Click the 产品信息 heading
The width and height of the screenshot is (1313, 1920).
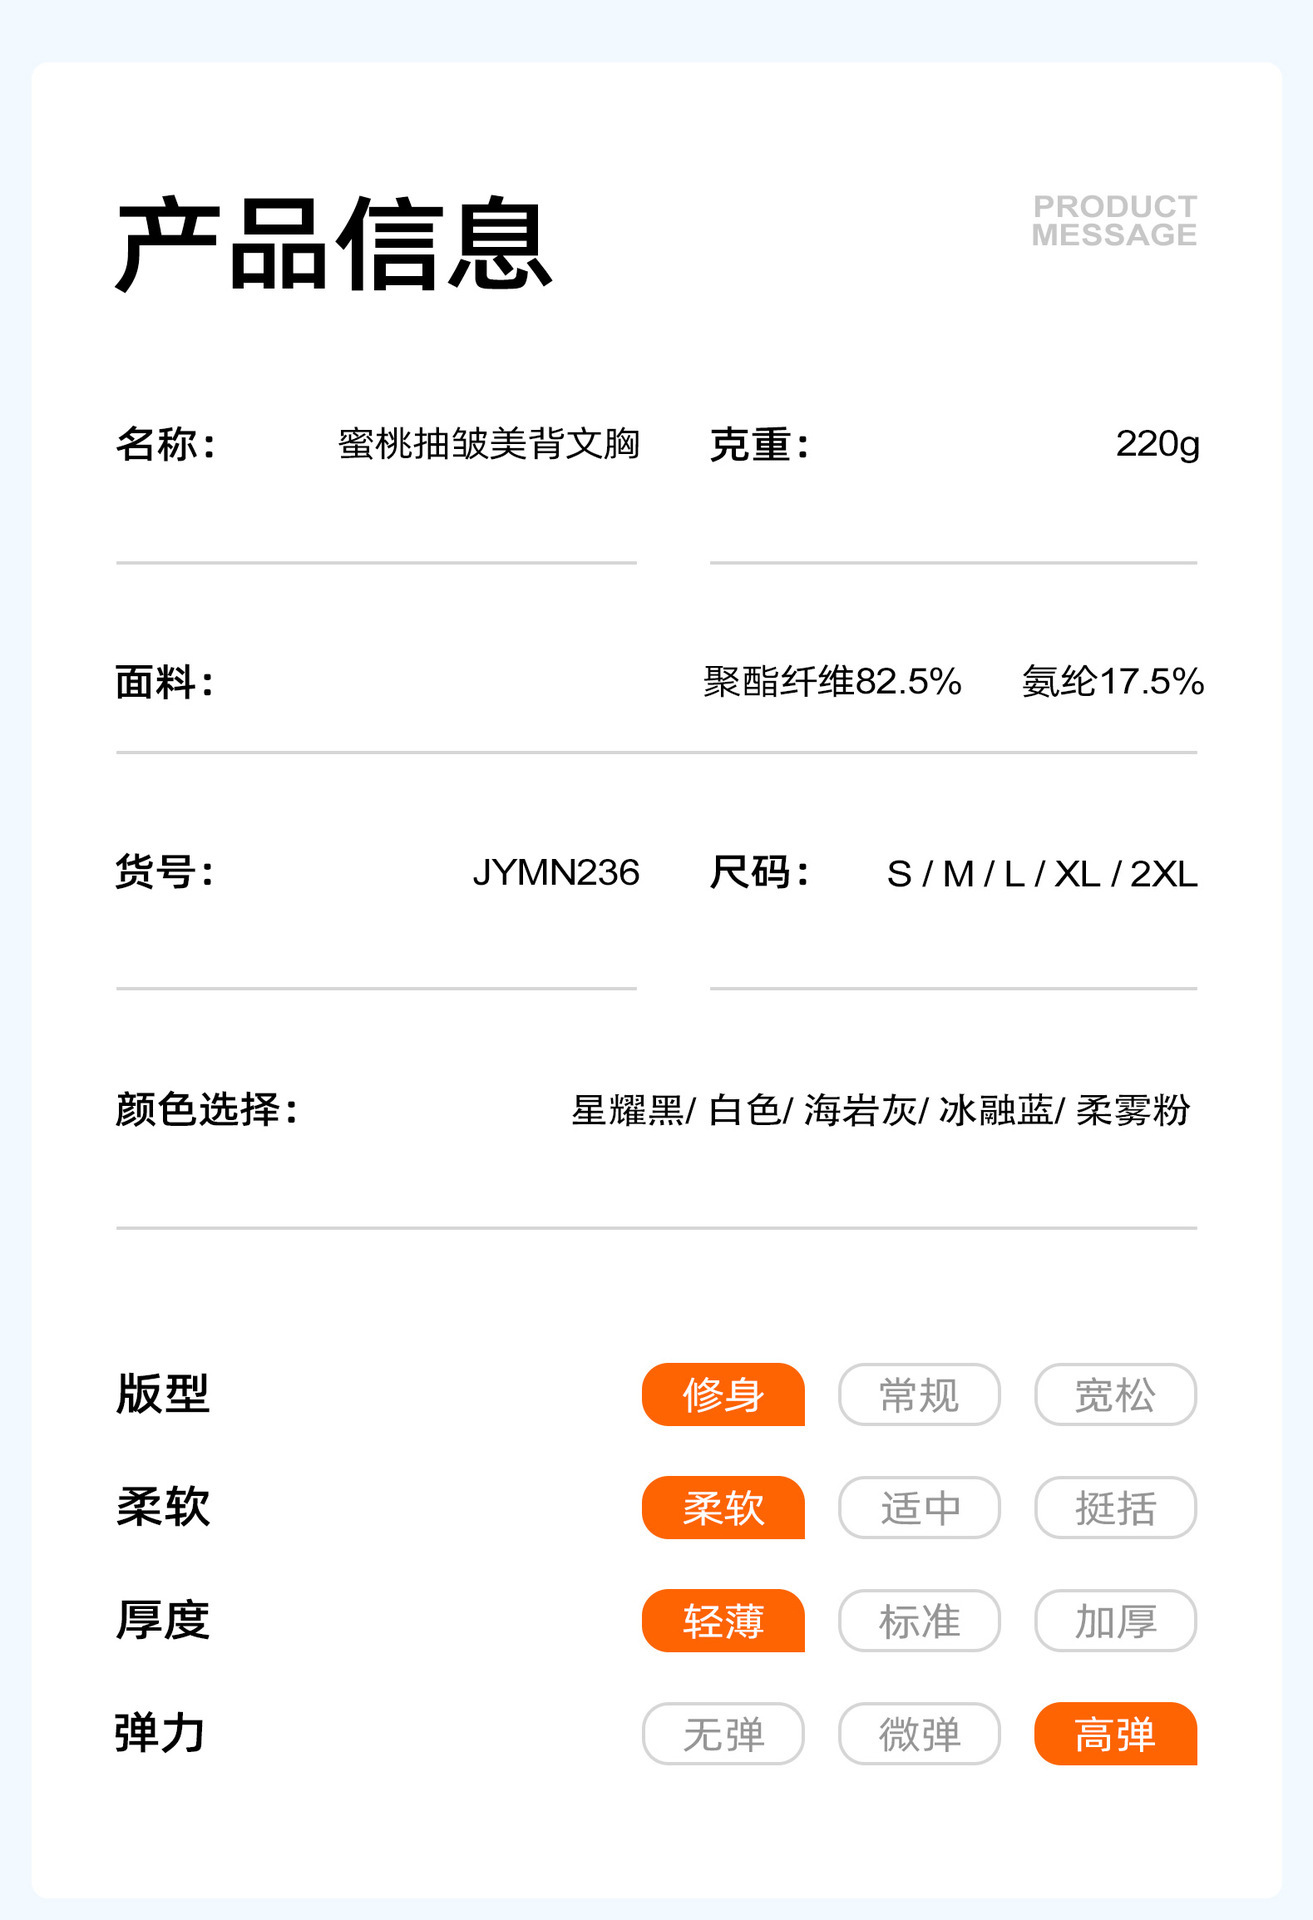click(x=334, y=245)
